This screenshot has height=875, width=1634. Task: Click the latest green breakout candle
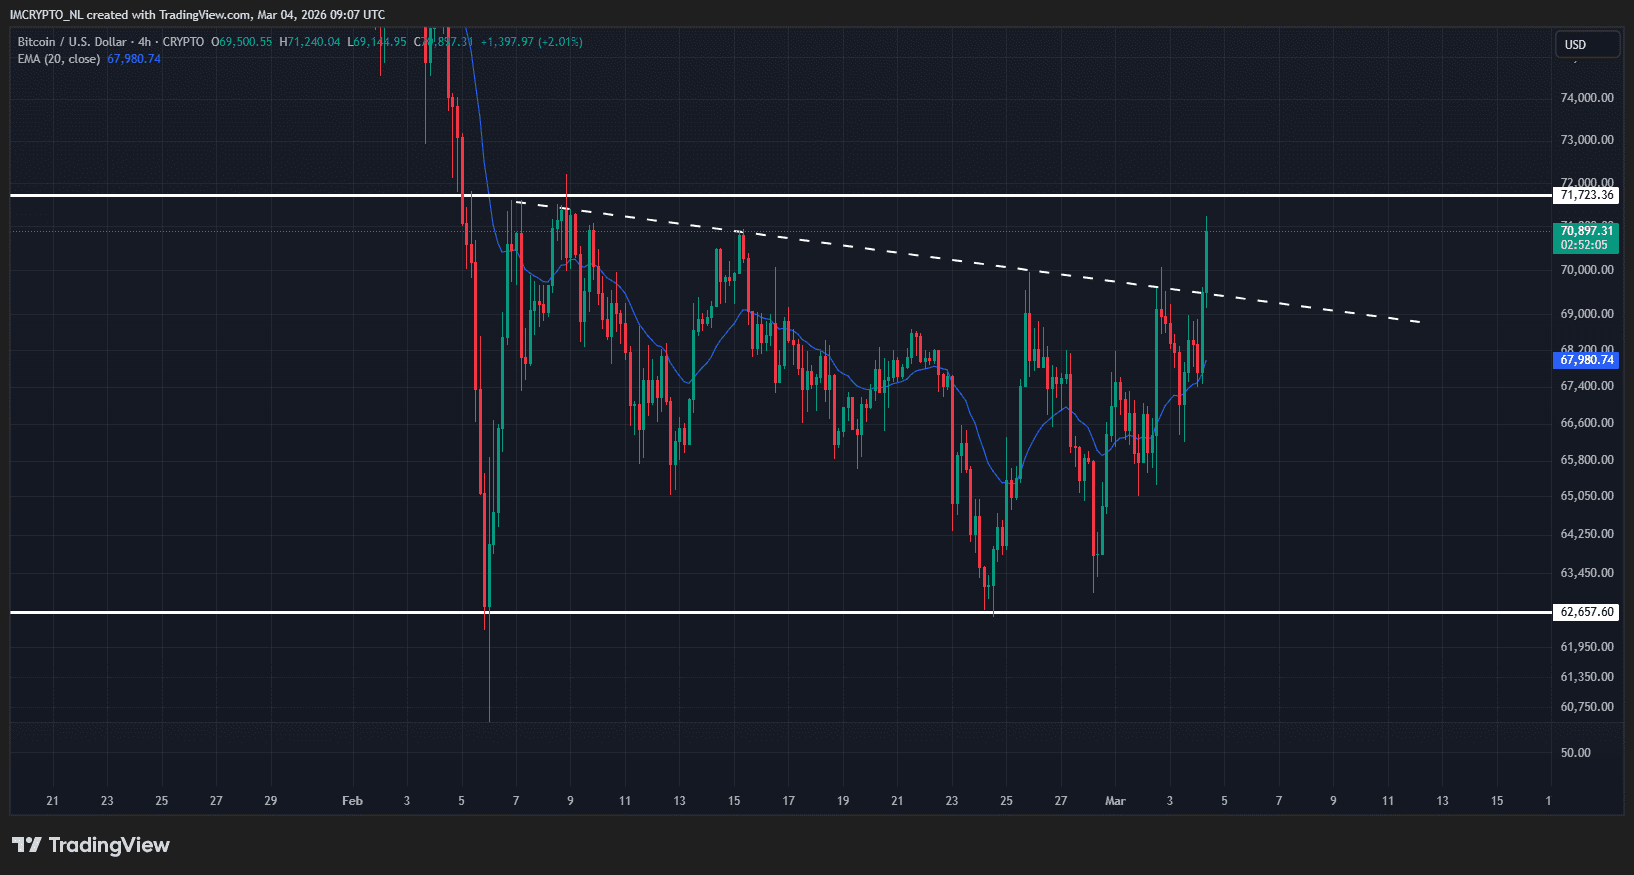coord(1206,260)
